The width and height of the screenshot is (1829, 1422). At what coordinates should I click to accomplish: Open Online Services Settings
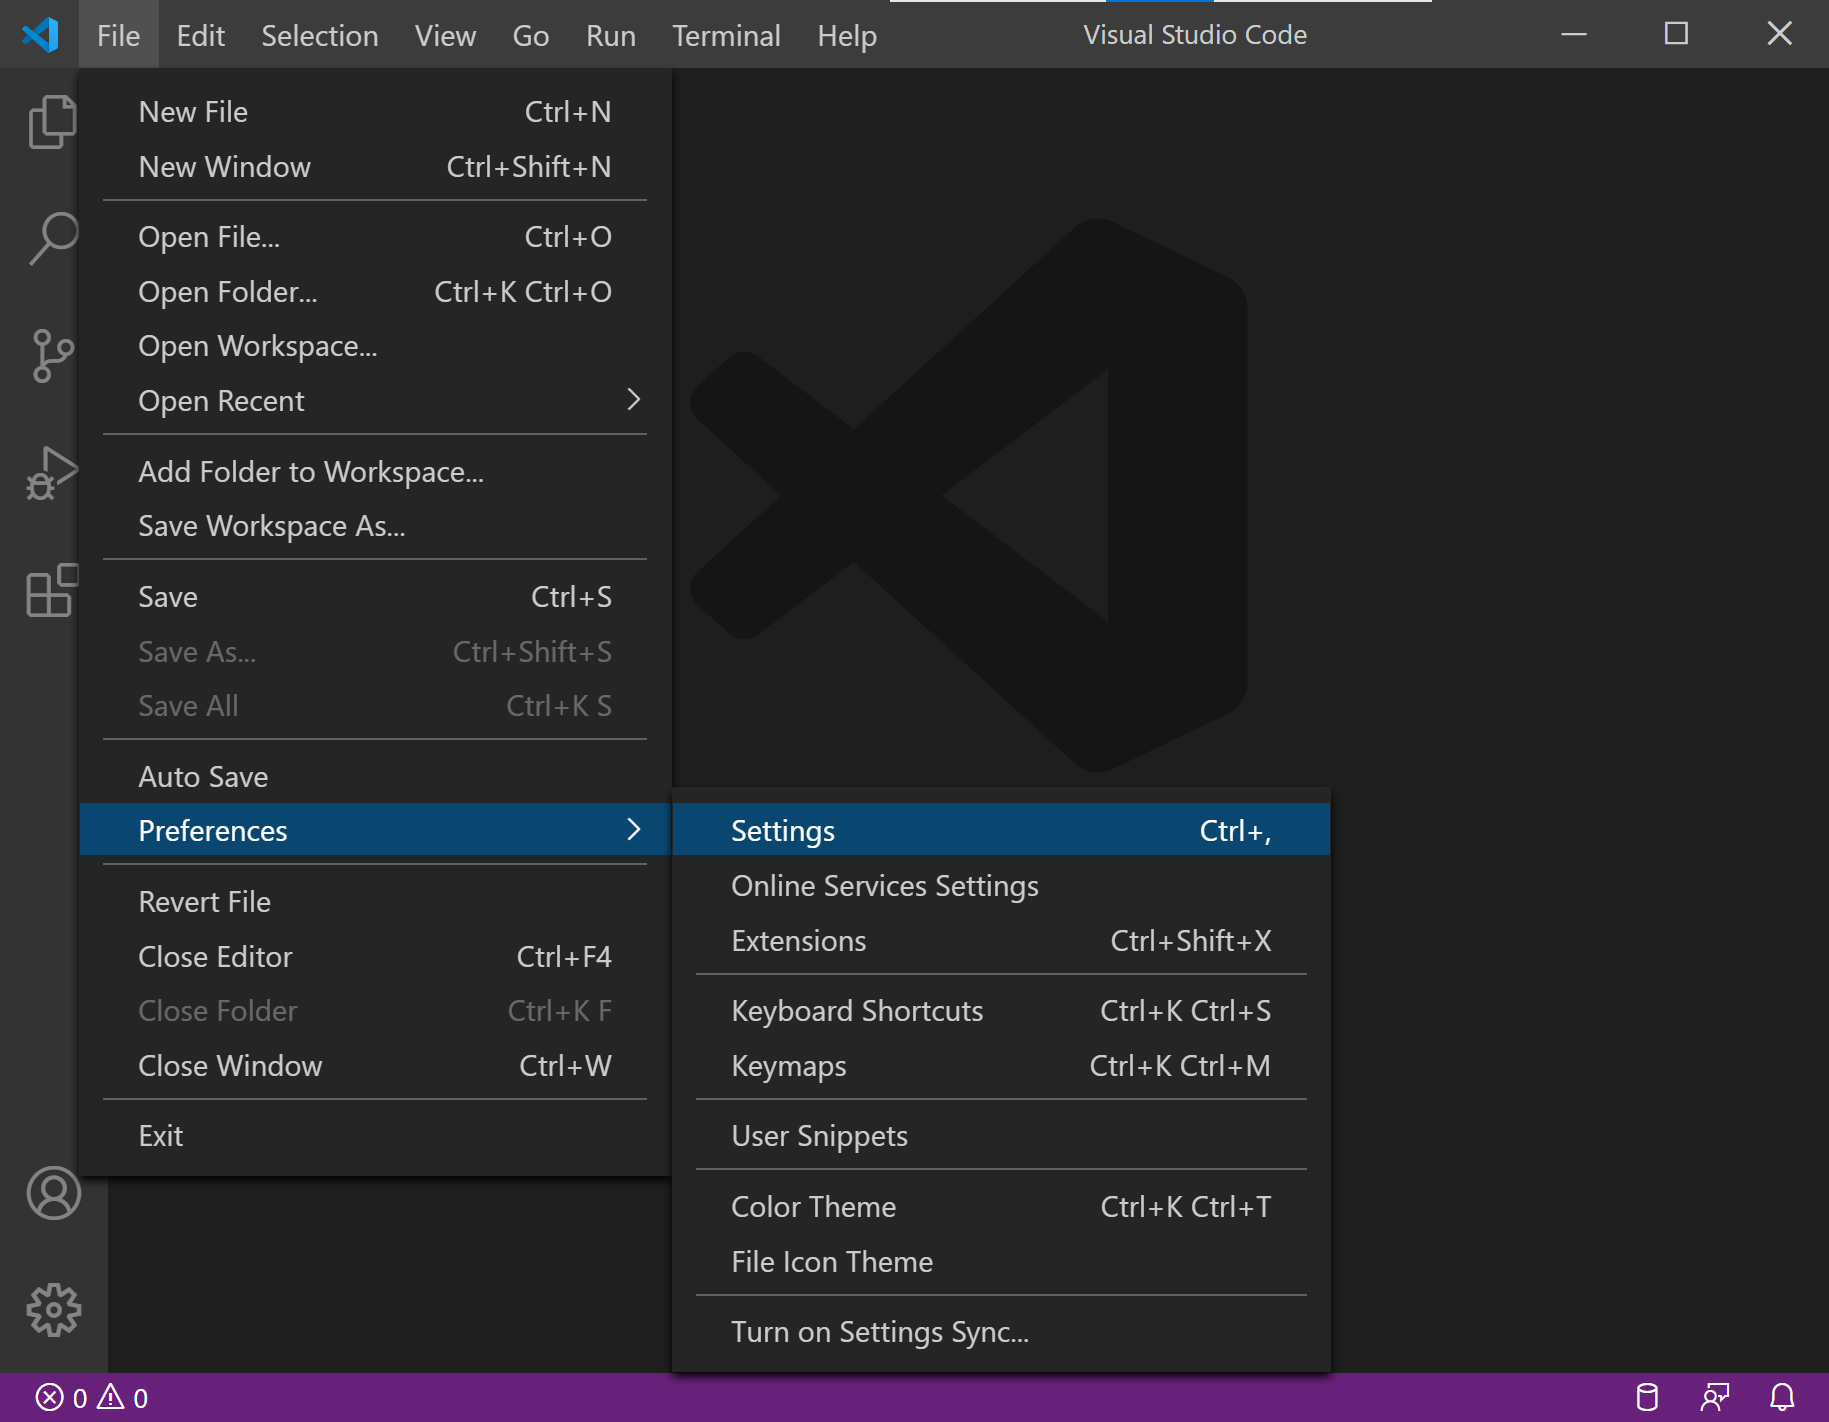1001,886
